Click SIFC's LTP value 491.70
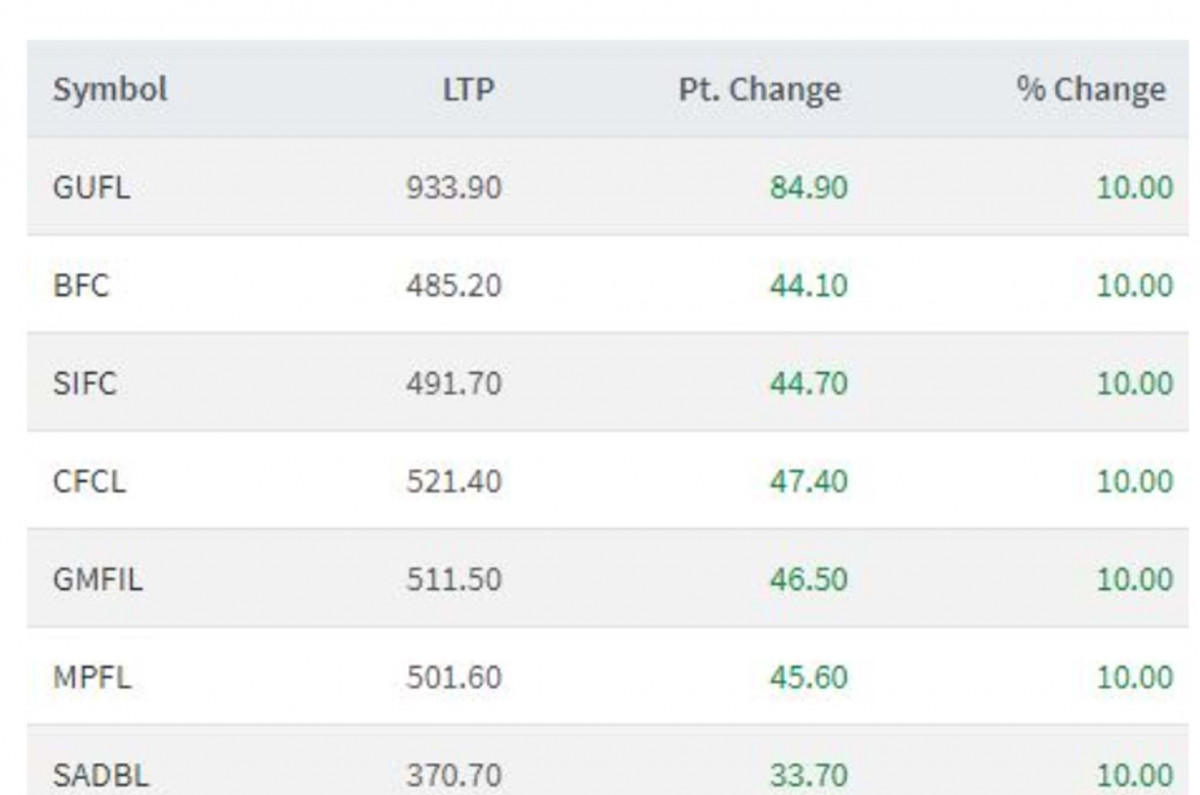The height and width of the screenshot is (795, 1200). click(453, 383)
